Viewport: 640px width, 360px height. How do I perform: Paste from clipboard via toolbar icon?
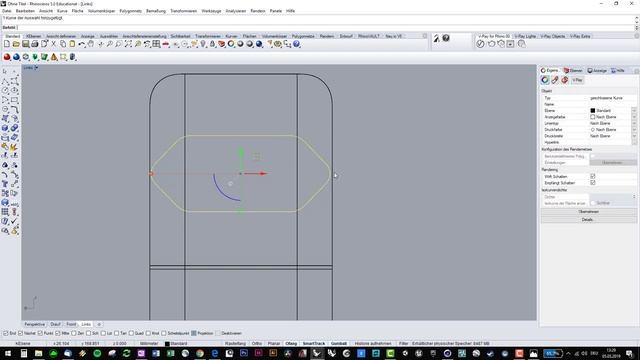pyautogui.click(x=72, y=44)
